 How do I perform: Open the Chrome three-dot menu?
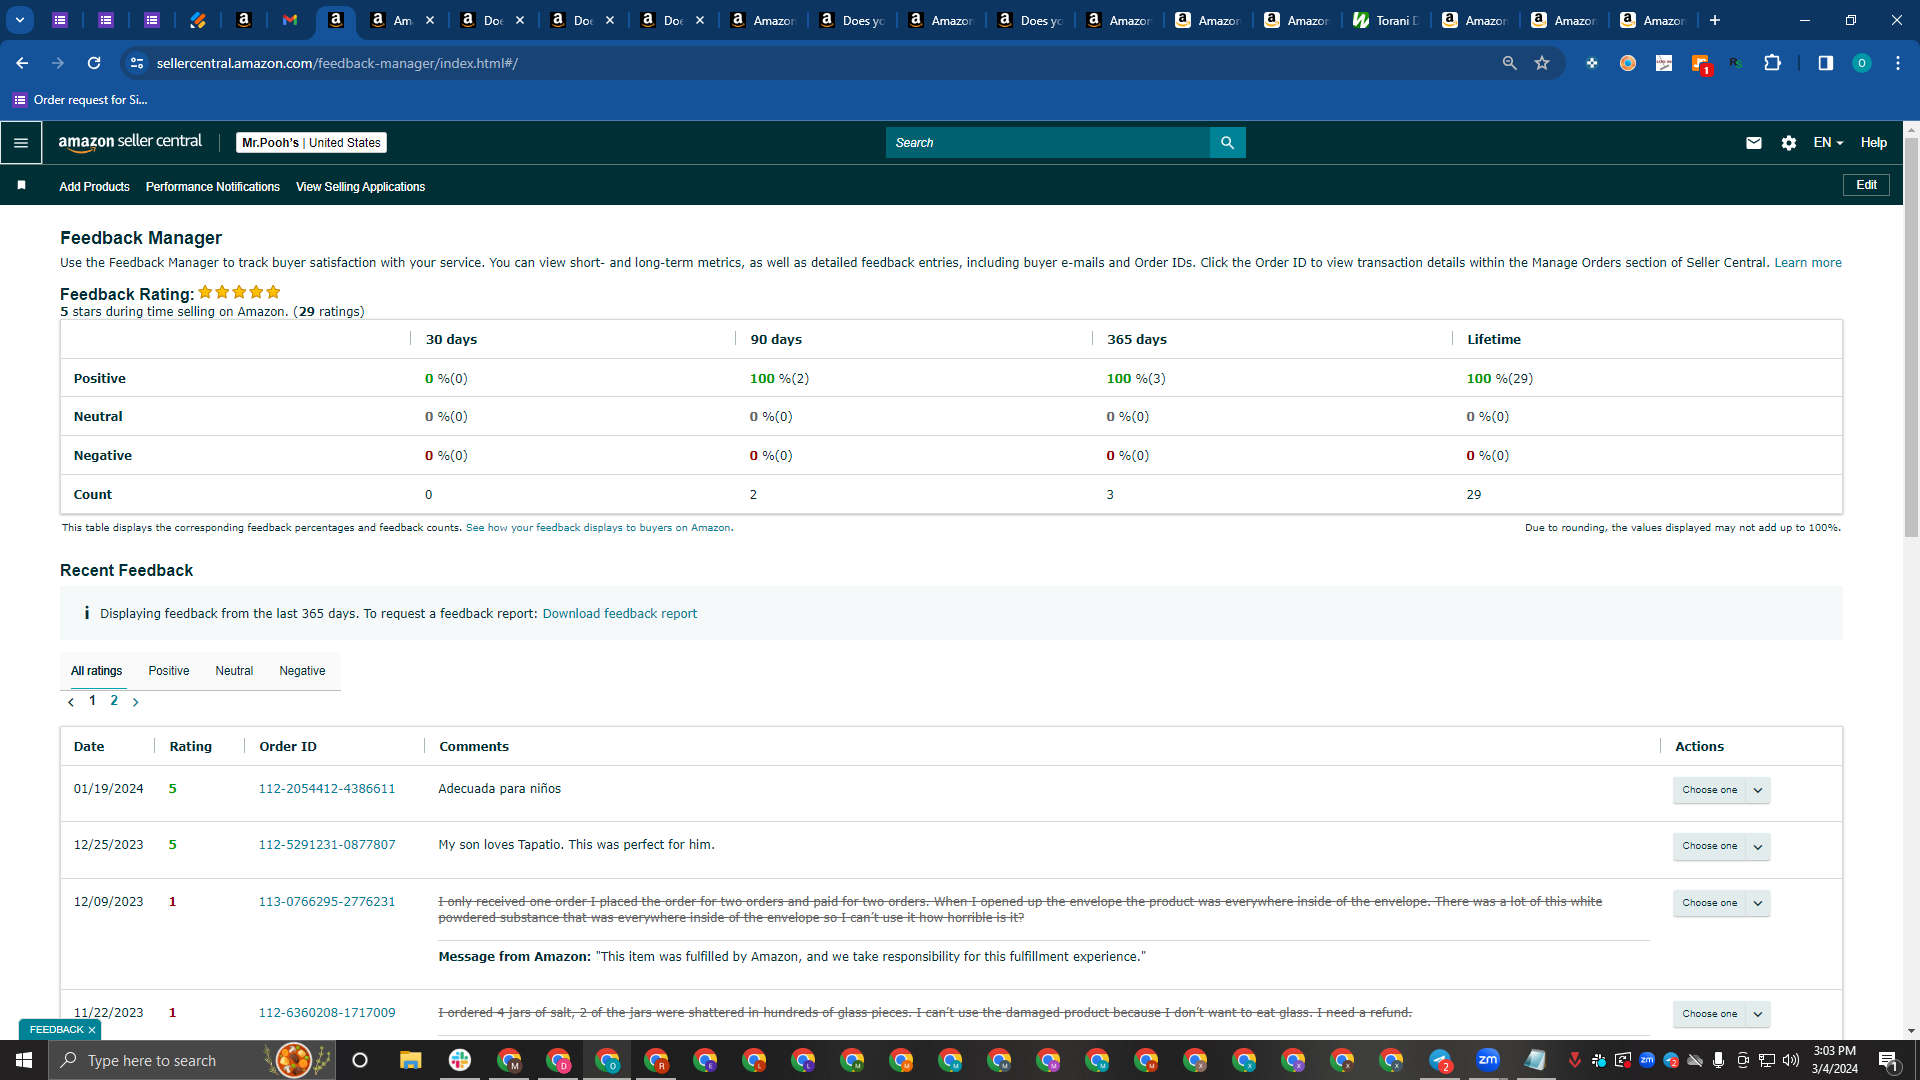pos(1897,63)
